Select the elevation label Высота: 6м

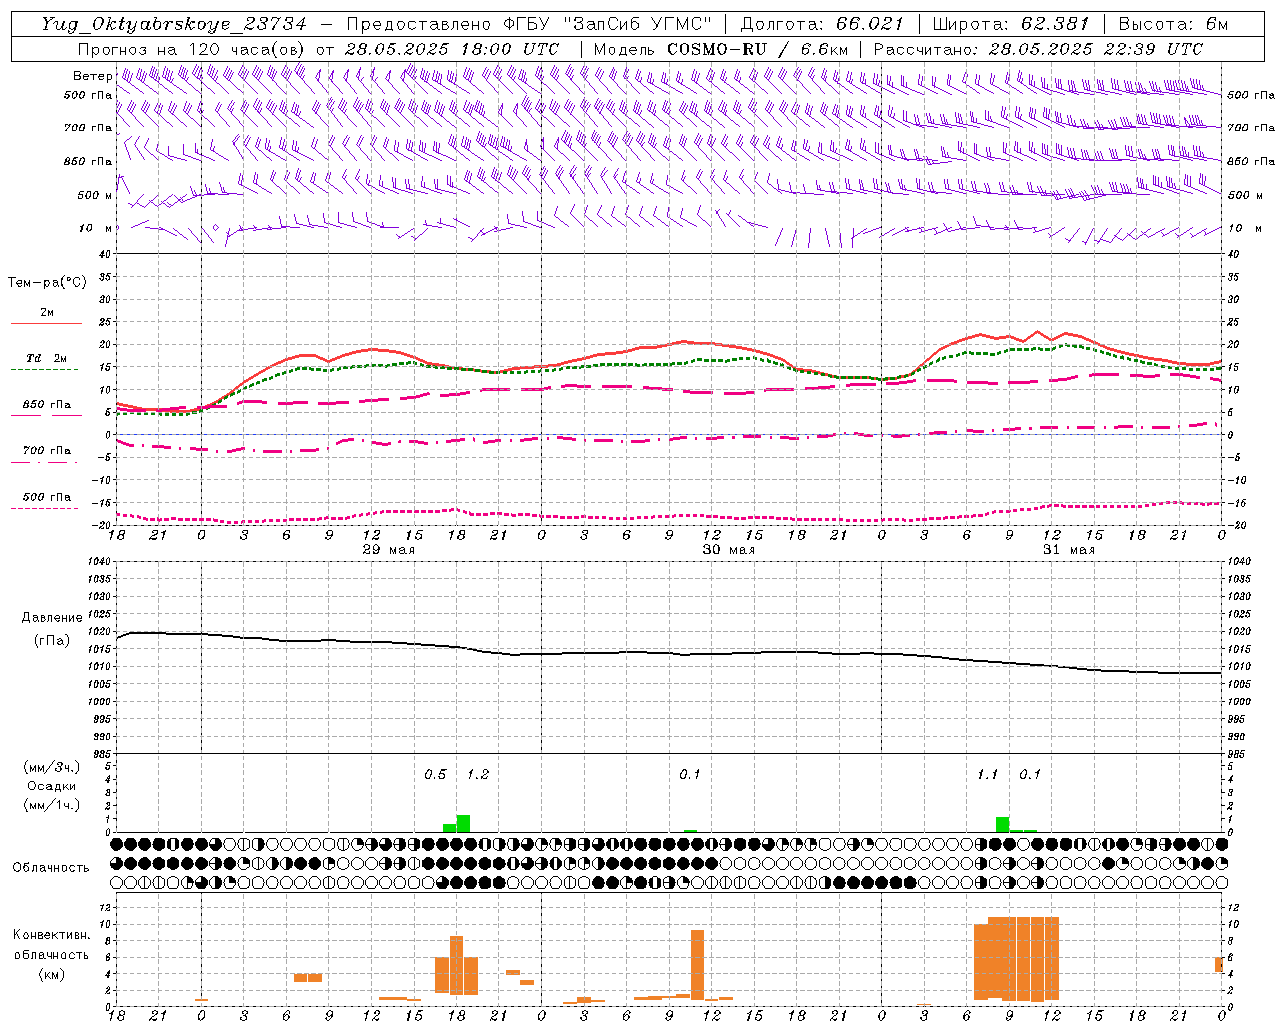coord(1173,24)
